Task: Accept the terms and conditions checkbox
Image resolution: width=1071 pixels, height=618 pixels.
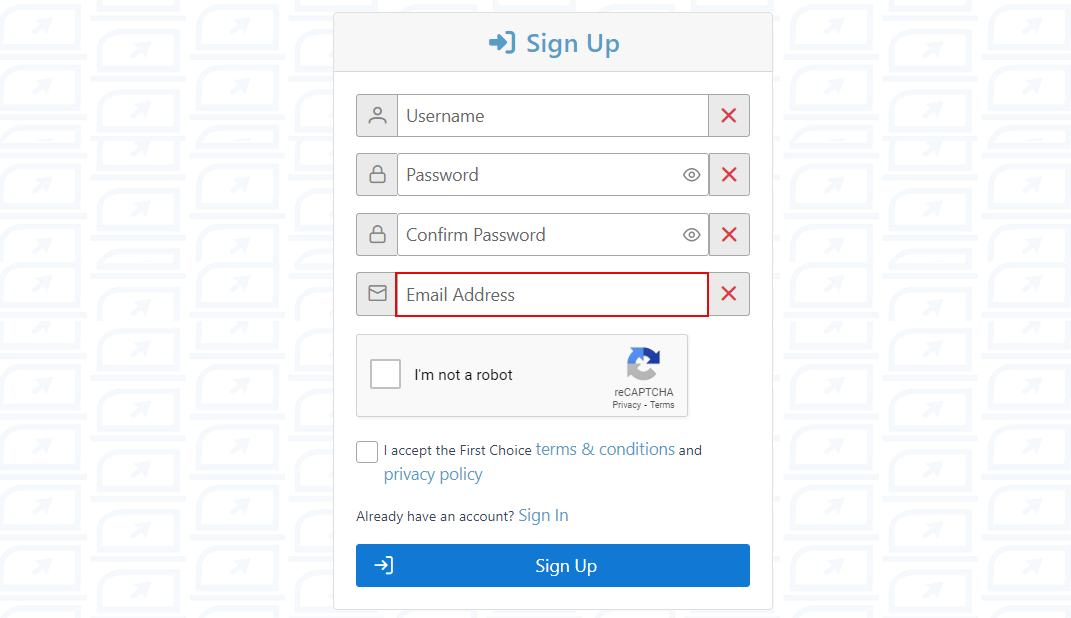Action: (x=367, y=452)
